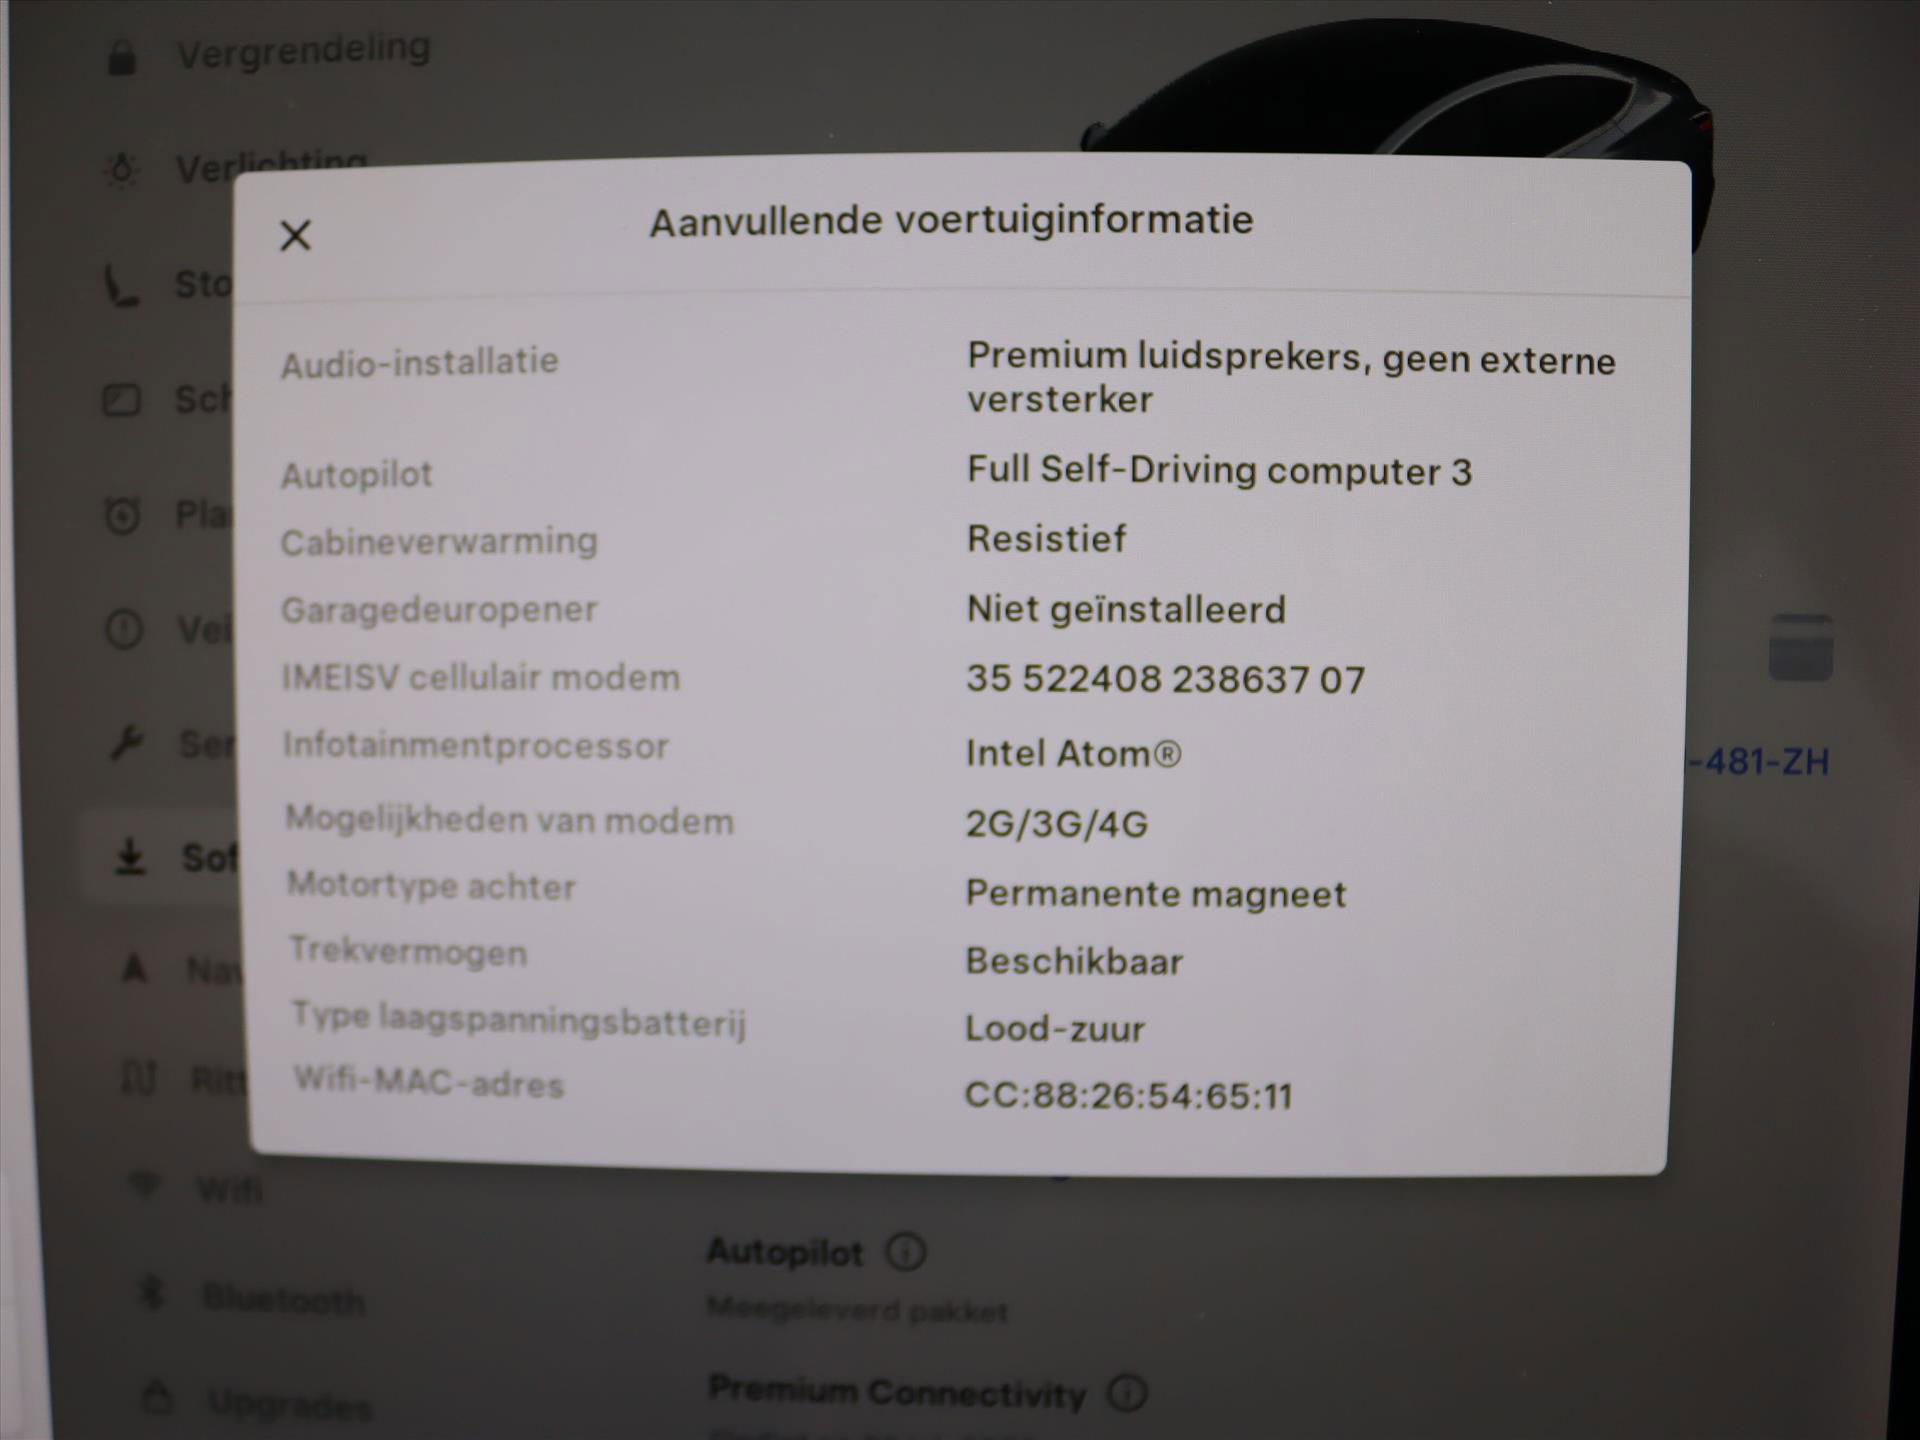Click the Niet geïnstalleerd value
The image size is (1920, 1440).
coord(1126,609)
